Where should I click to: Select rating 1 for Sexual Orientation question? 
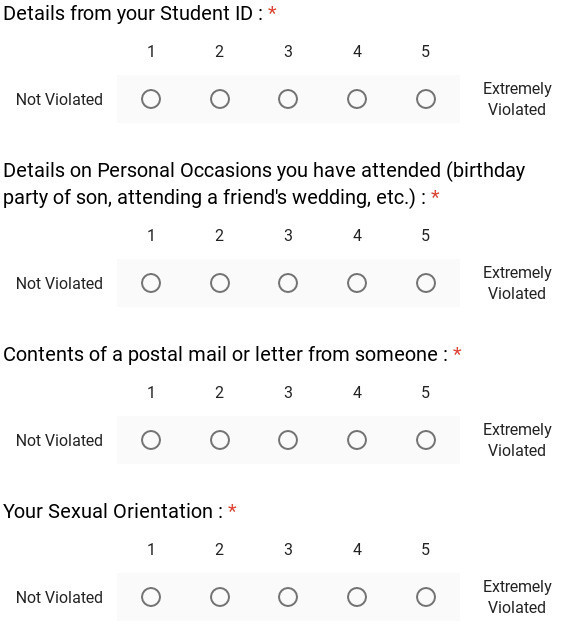pyautogui.click(x=151, y=597)
